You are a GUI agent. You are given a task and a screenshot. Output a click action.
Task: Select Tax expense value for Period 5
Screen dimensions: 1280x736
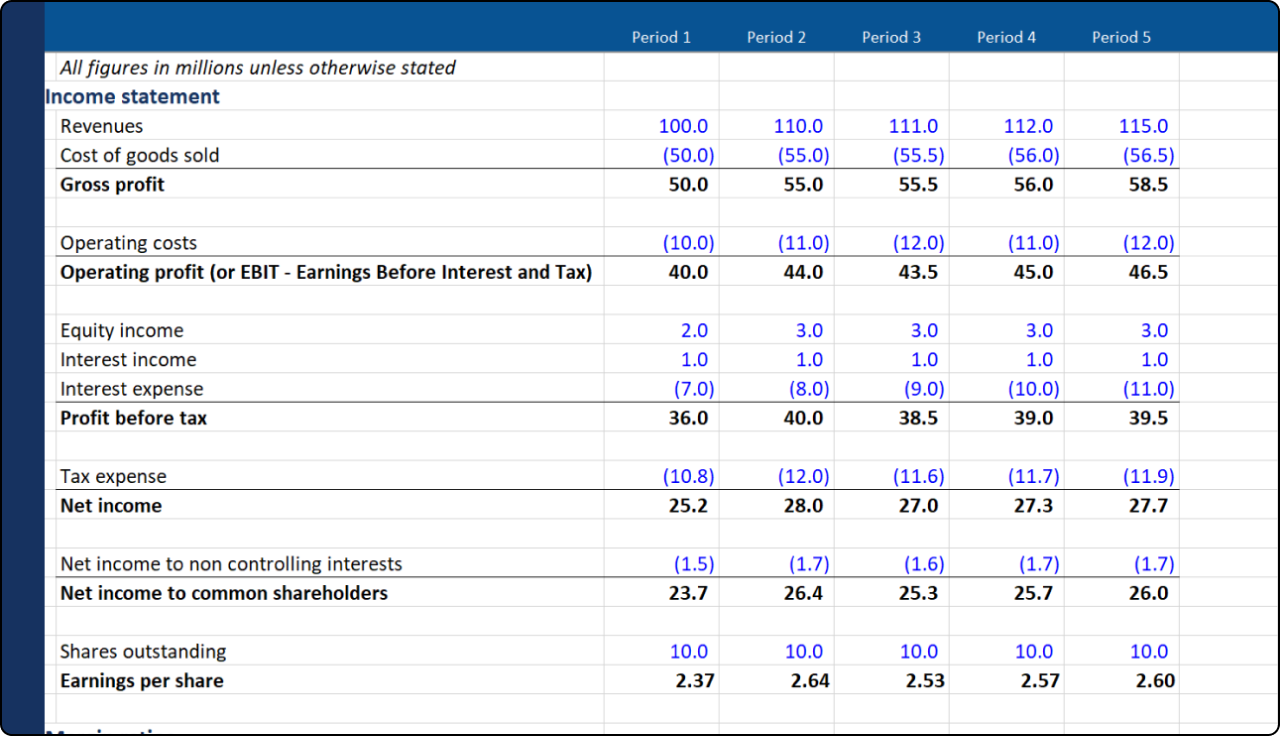point(1148,477)
